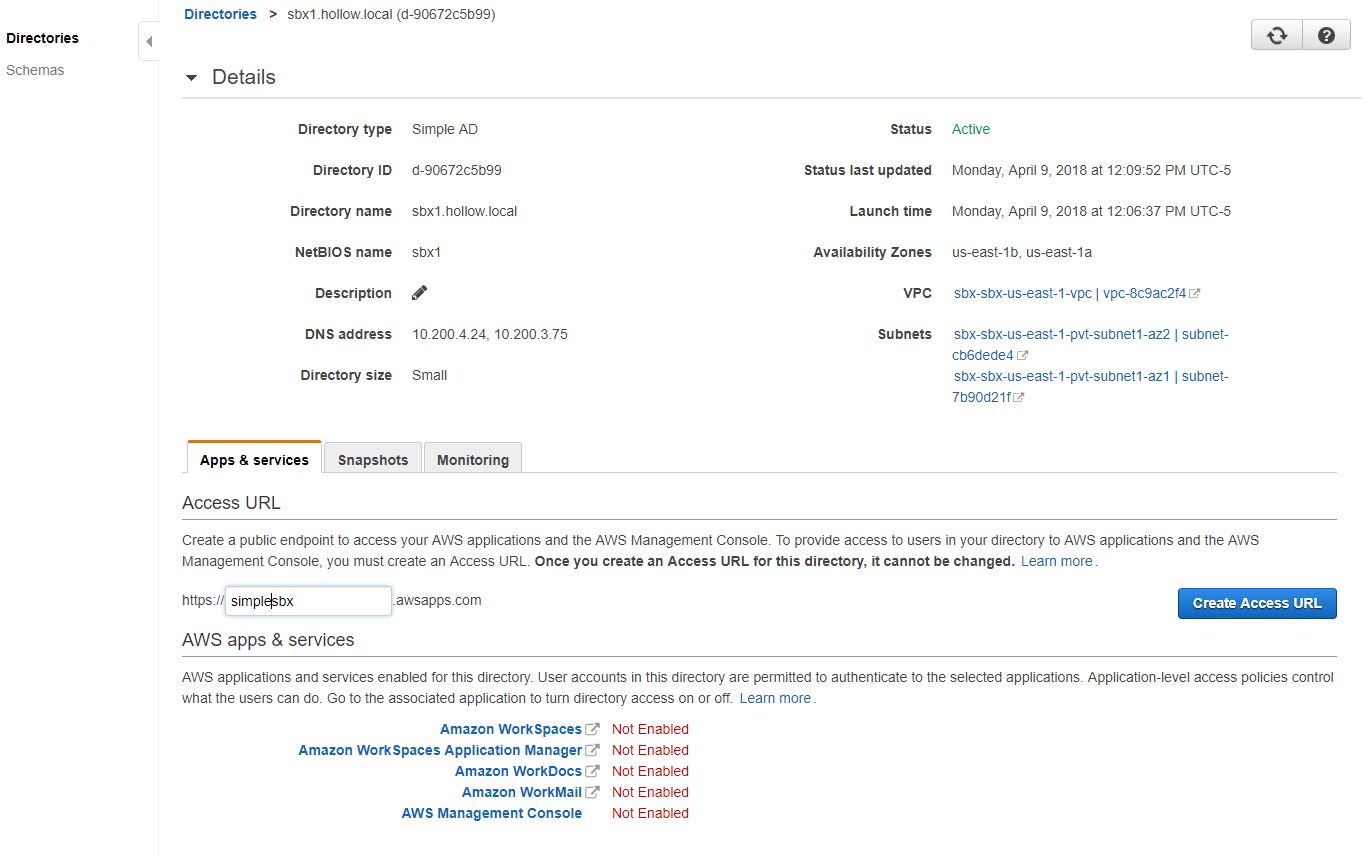Click the Access URL text field
1364x856 pixels.
pyautogui.click(x=308, y=601)
